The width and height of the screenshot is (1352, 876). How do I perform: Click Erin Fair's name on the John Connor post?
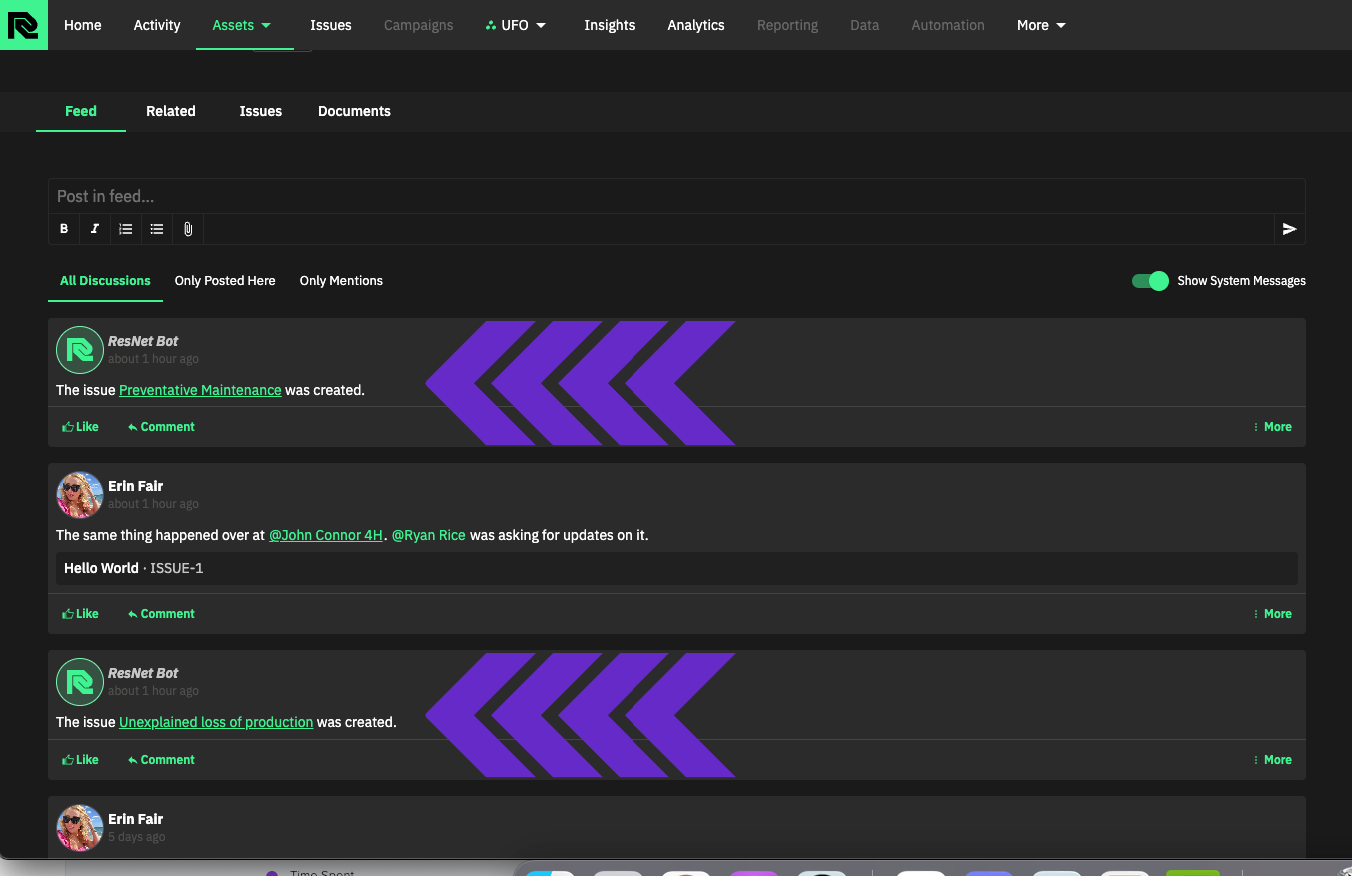tap(135, 486)
